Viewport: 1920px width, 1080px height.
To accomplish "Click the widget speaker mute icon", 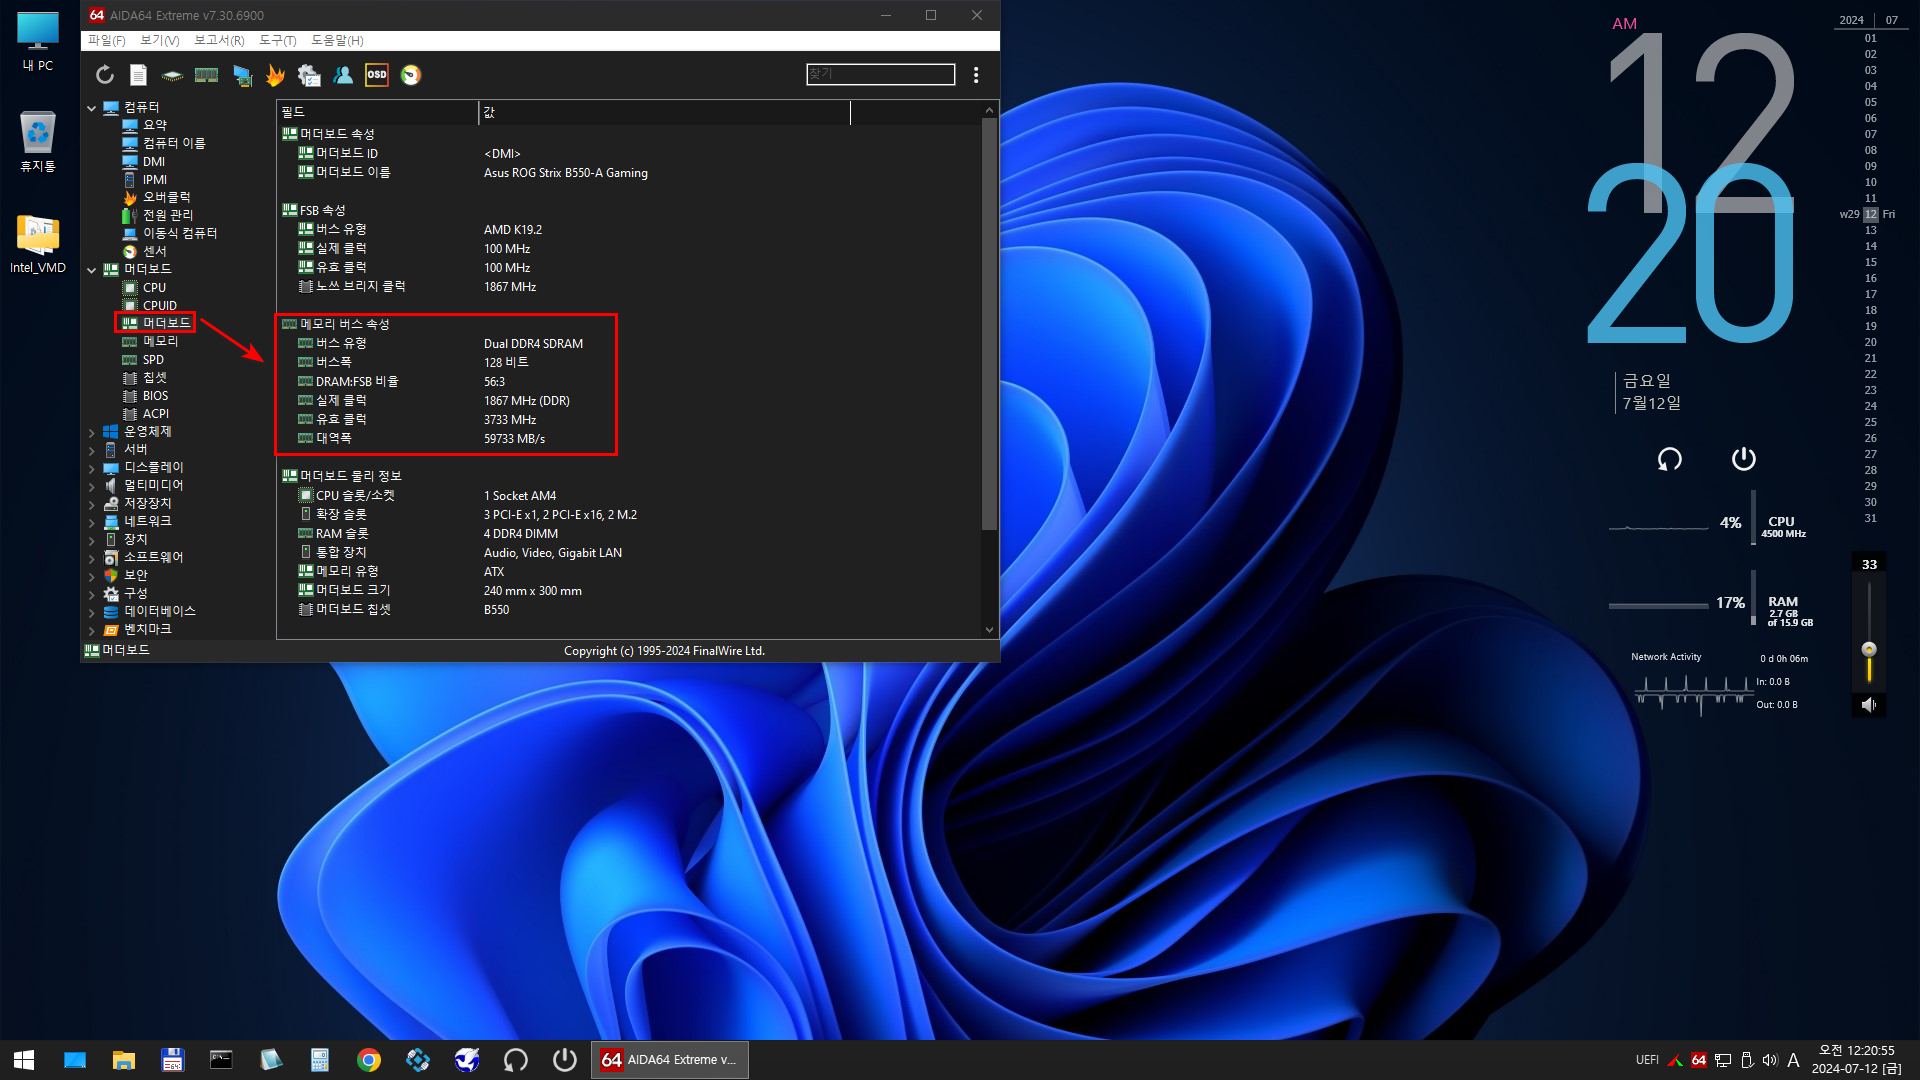I will click(1869, 705).
